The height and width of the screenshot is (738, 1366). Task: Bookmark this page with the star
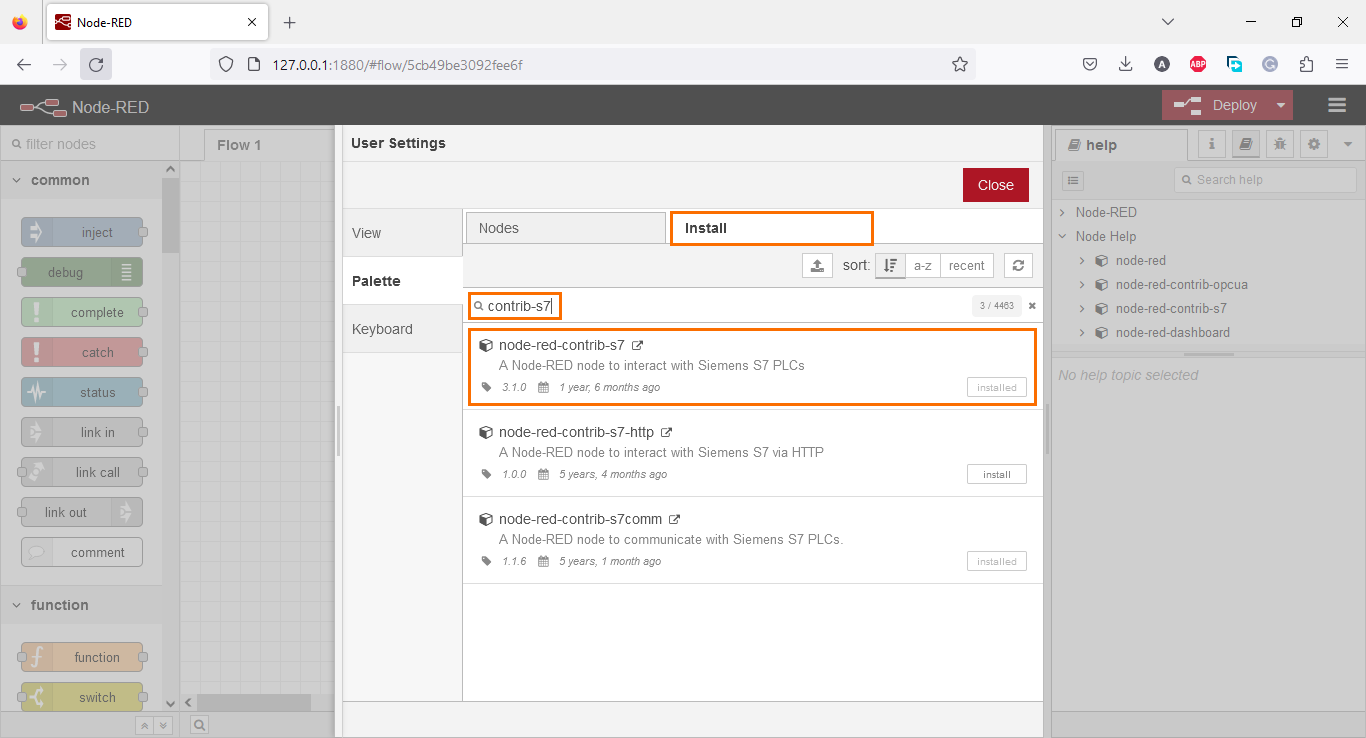(960, 64)
